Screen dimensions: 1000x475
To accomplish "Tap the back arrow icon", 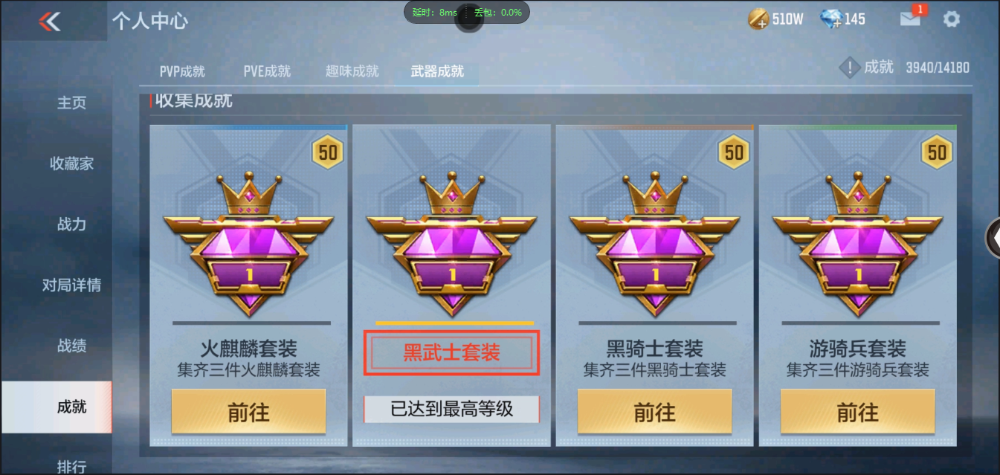I will [x=49, y=22].
